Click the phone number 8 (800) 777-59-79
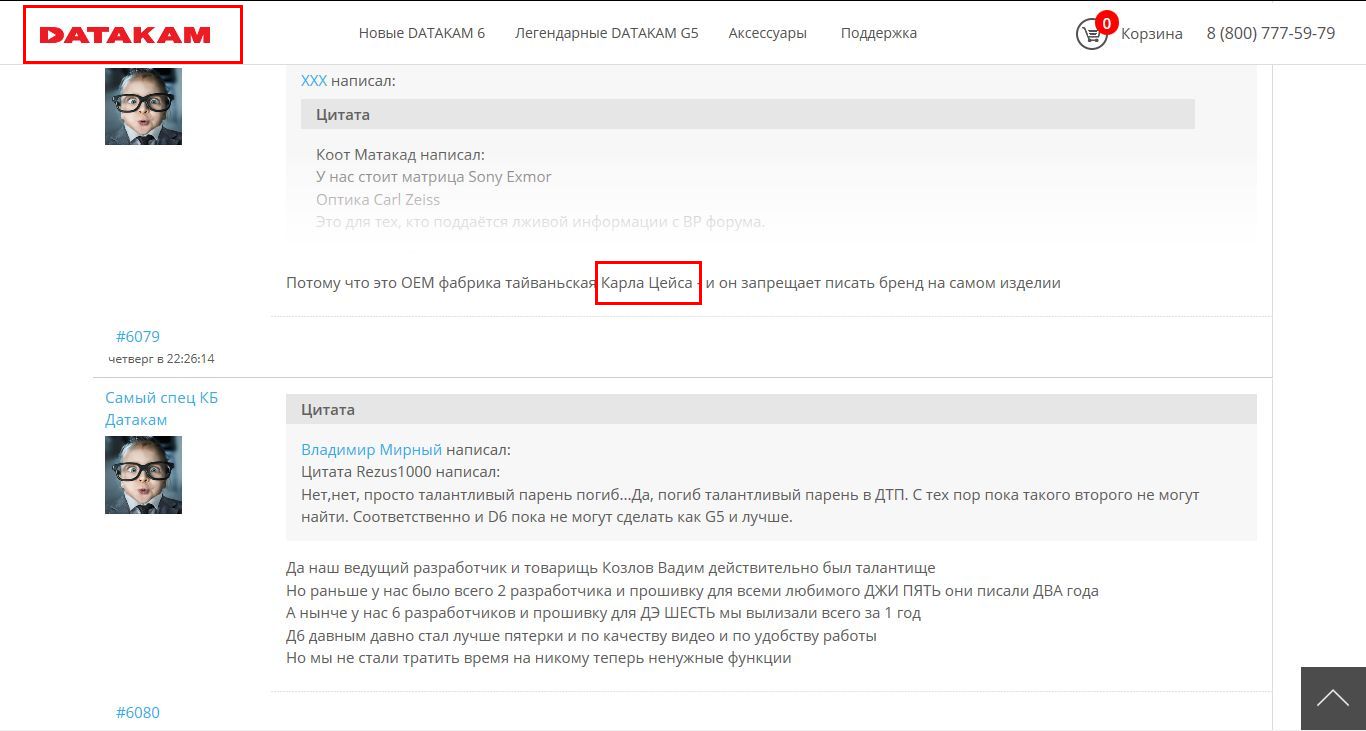1366x731 pixels. pos(1270,33)
